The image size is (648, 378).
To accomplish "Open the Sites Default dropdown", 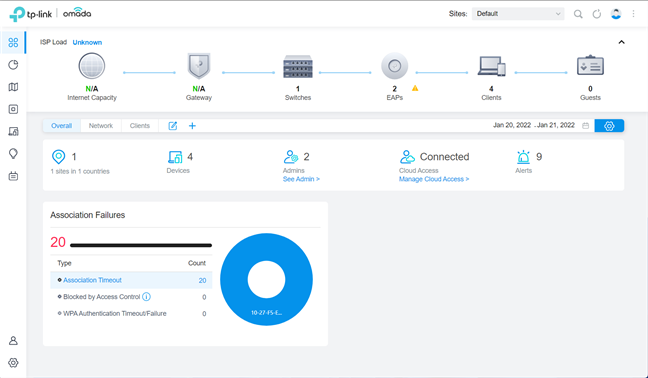I will [x=518, y=14].
